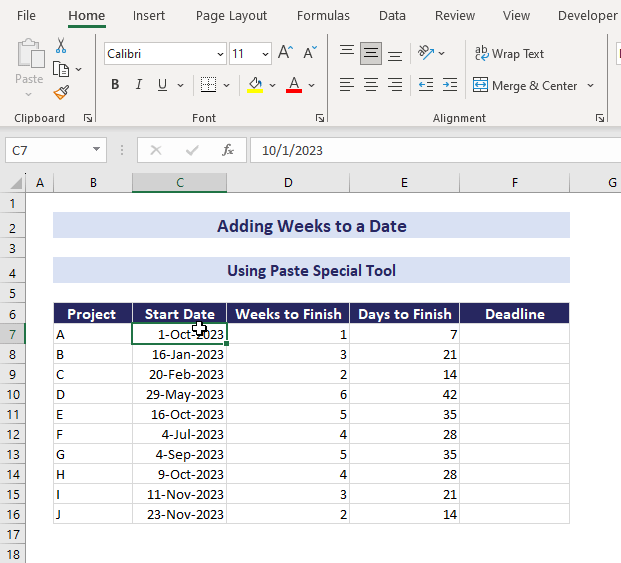621x563 pixels.
Task: Select the Format Painter brush
Action: [61, 92]
